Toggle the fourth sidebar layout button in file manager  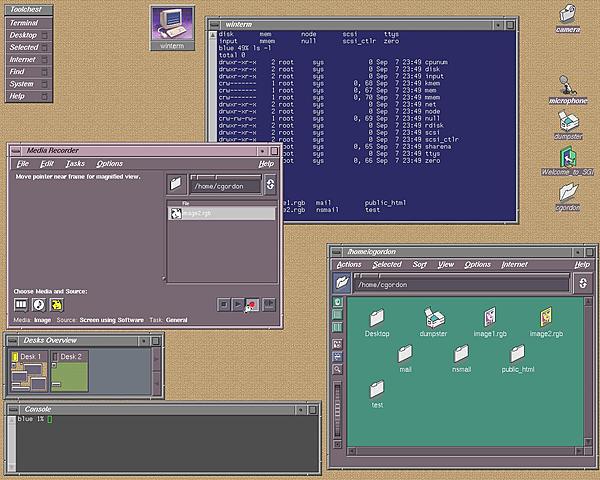[x=337, y=344]
